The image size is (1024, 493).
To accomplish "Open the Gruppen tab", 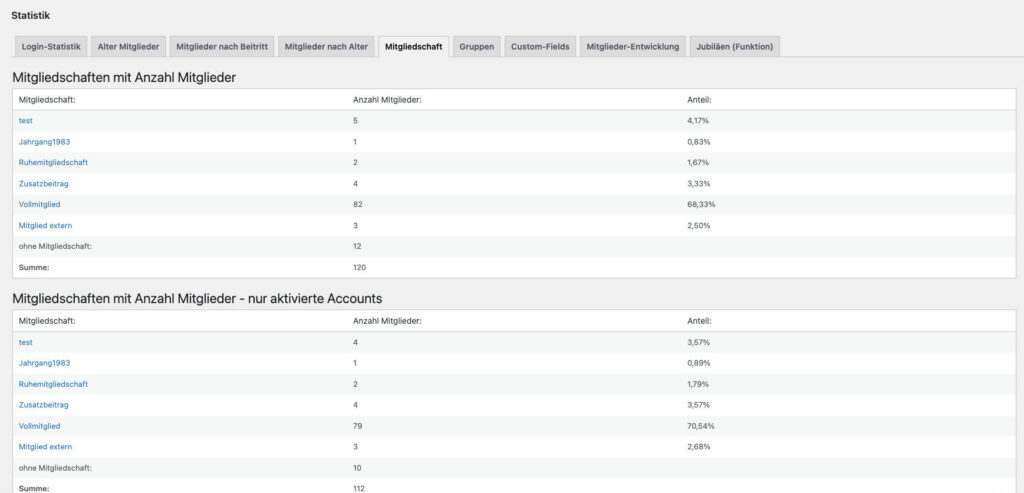I will coord(477,47).
